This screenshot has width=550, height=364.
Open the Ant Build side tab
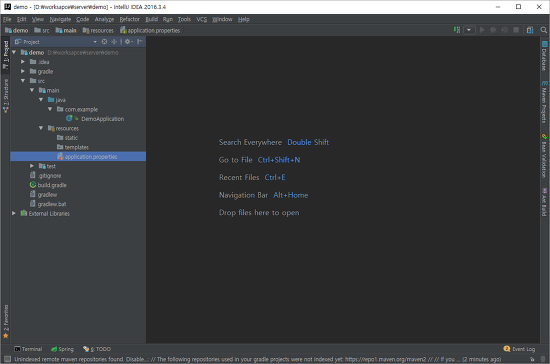tap(544, 202)
